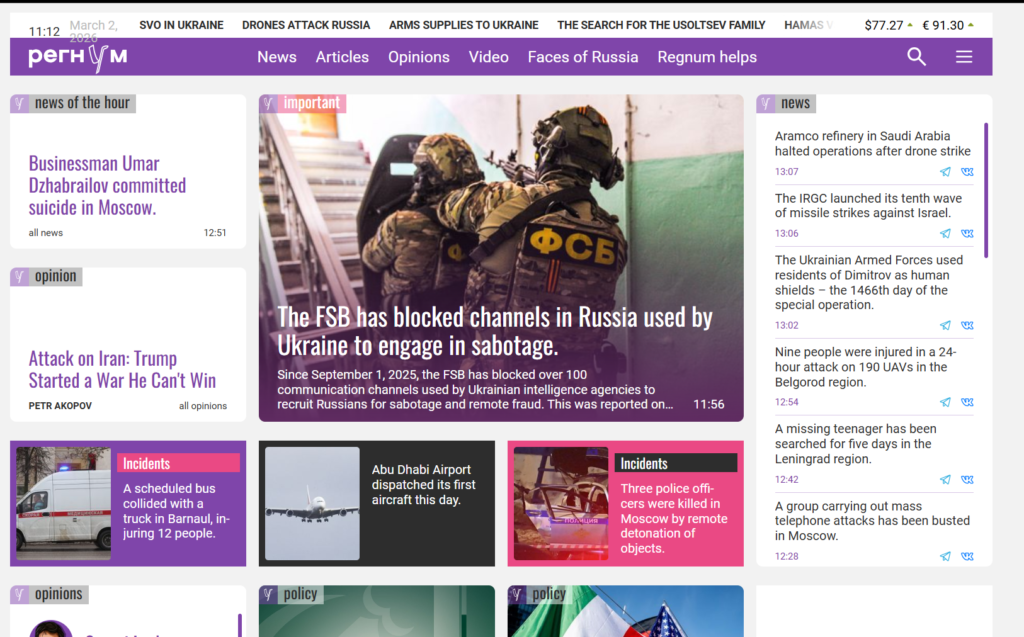Select the Video navigation tab
Screen dimensions: 1024x637
click(488, 57)
